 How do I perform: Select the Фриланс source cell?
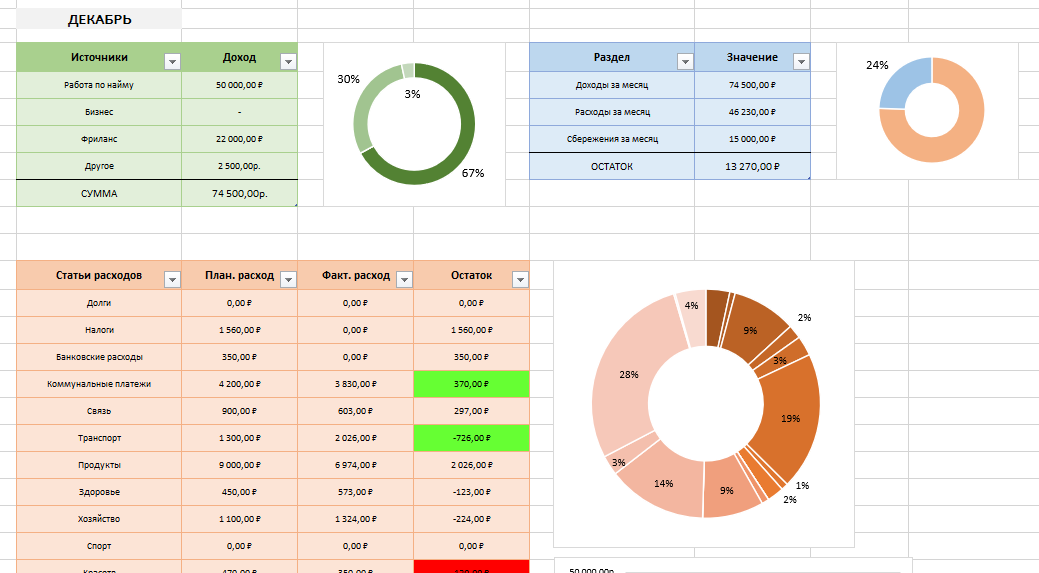99,139
